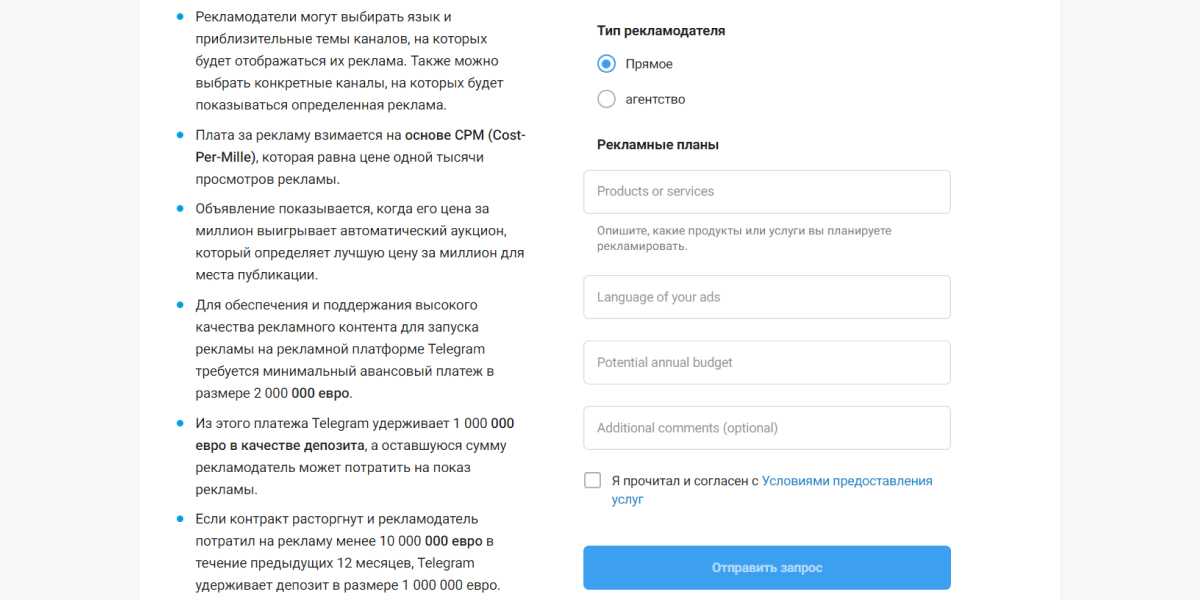Click the "Прямое" option label text
Screen dimensions: 1200x600
coord(649,64)
